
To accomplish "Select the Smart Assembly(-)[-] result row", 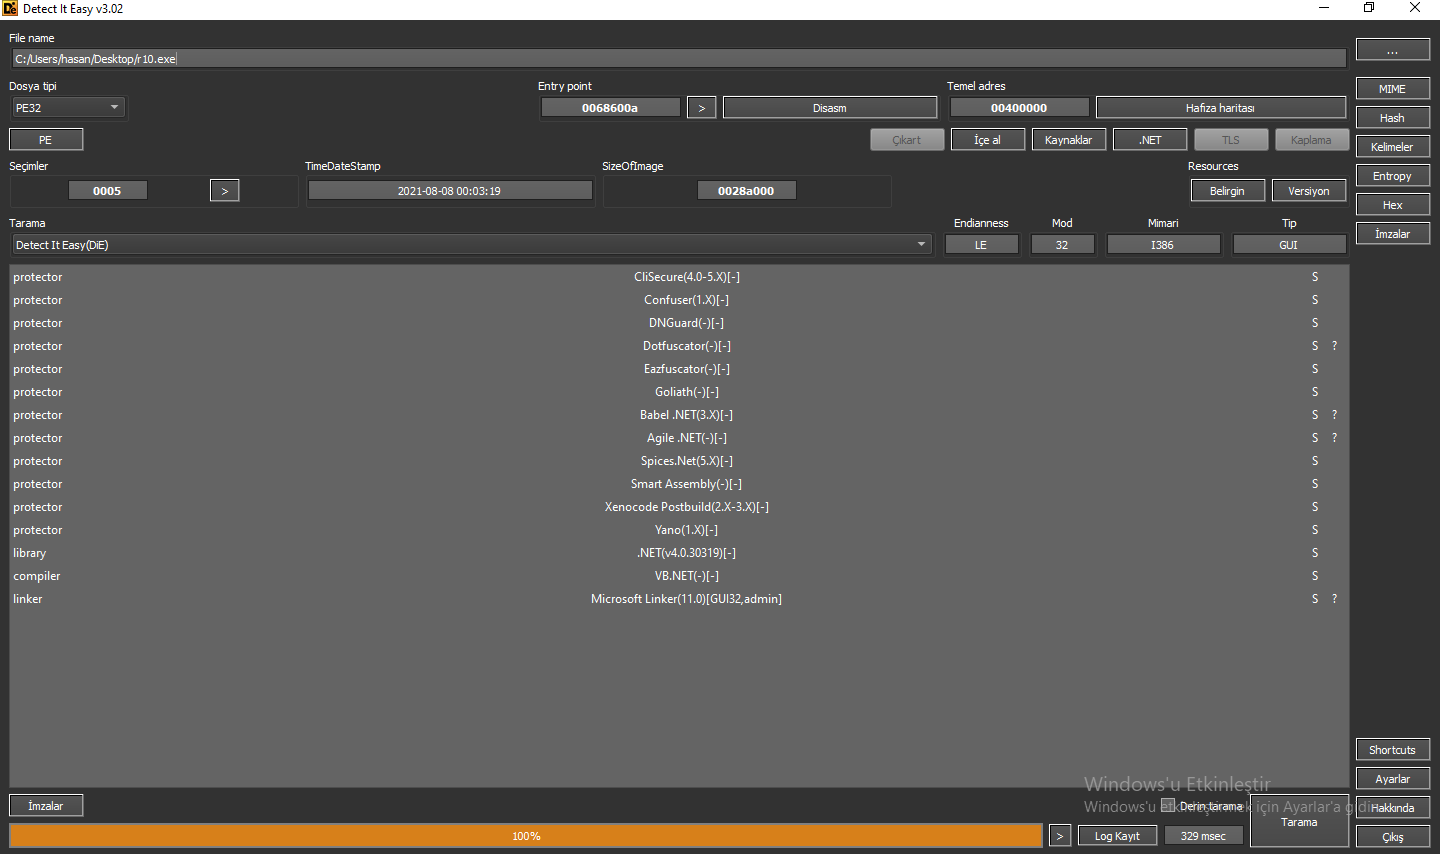I will (x=679, y=484).
